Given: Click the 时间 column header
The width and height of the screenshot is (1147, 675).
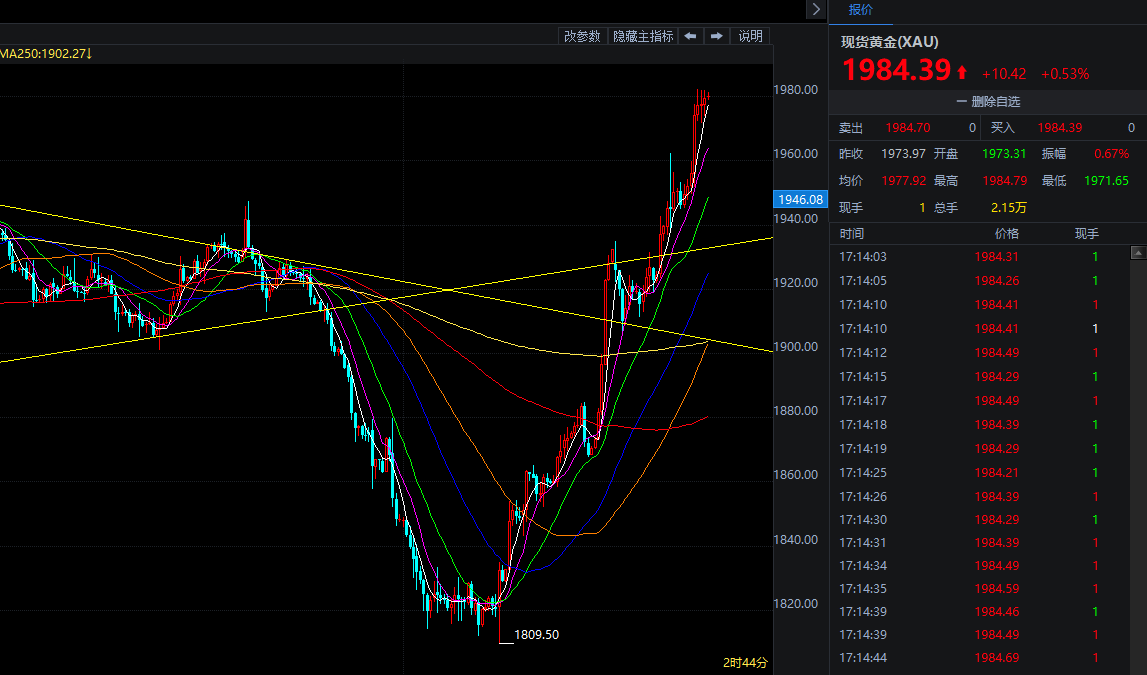Looking at the screenshot, I should pyautogui.click(x=851, y=234).
